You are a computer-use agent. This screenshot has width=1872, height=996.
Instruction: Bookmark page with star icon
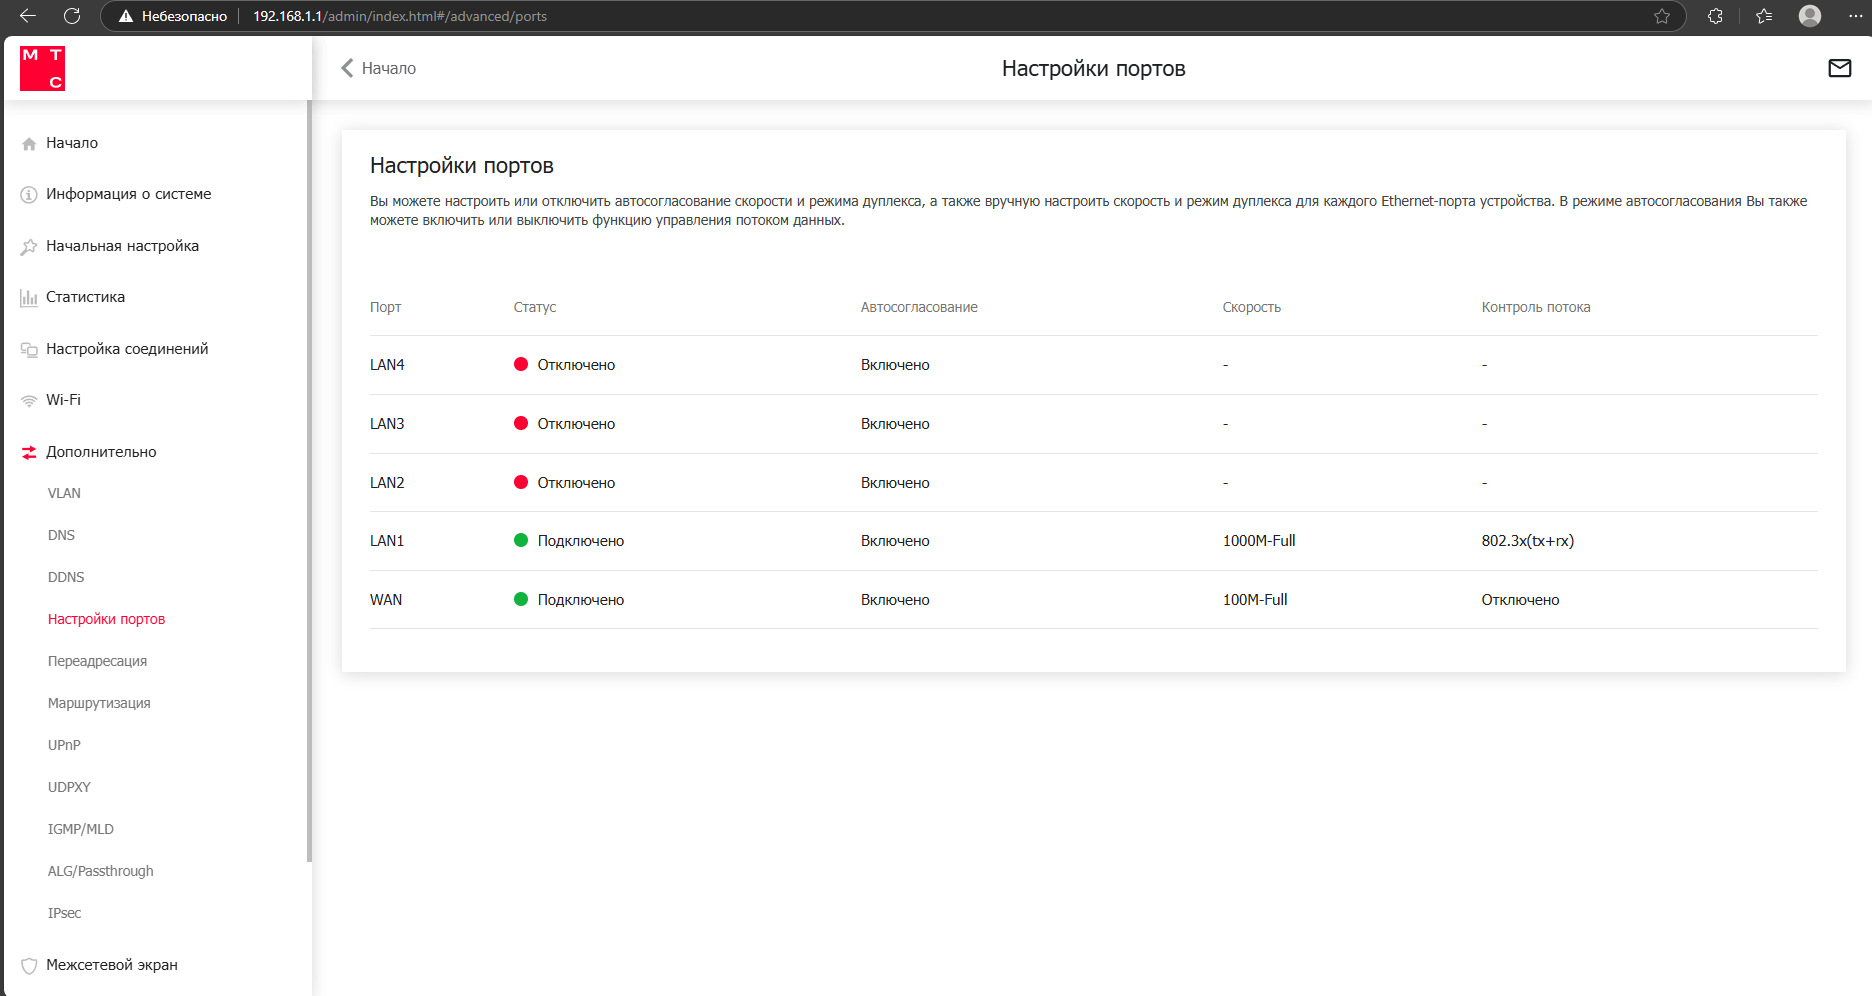point(1661,16)
